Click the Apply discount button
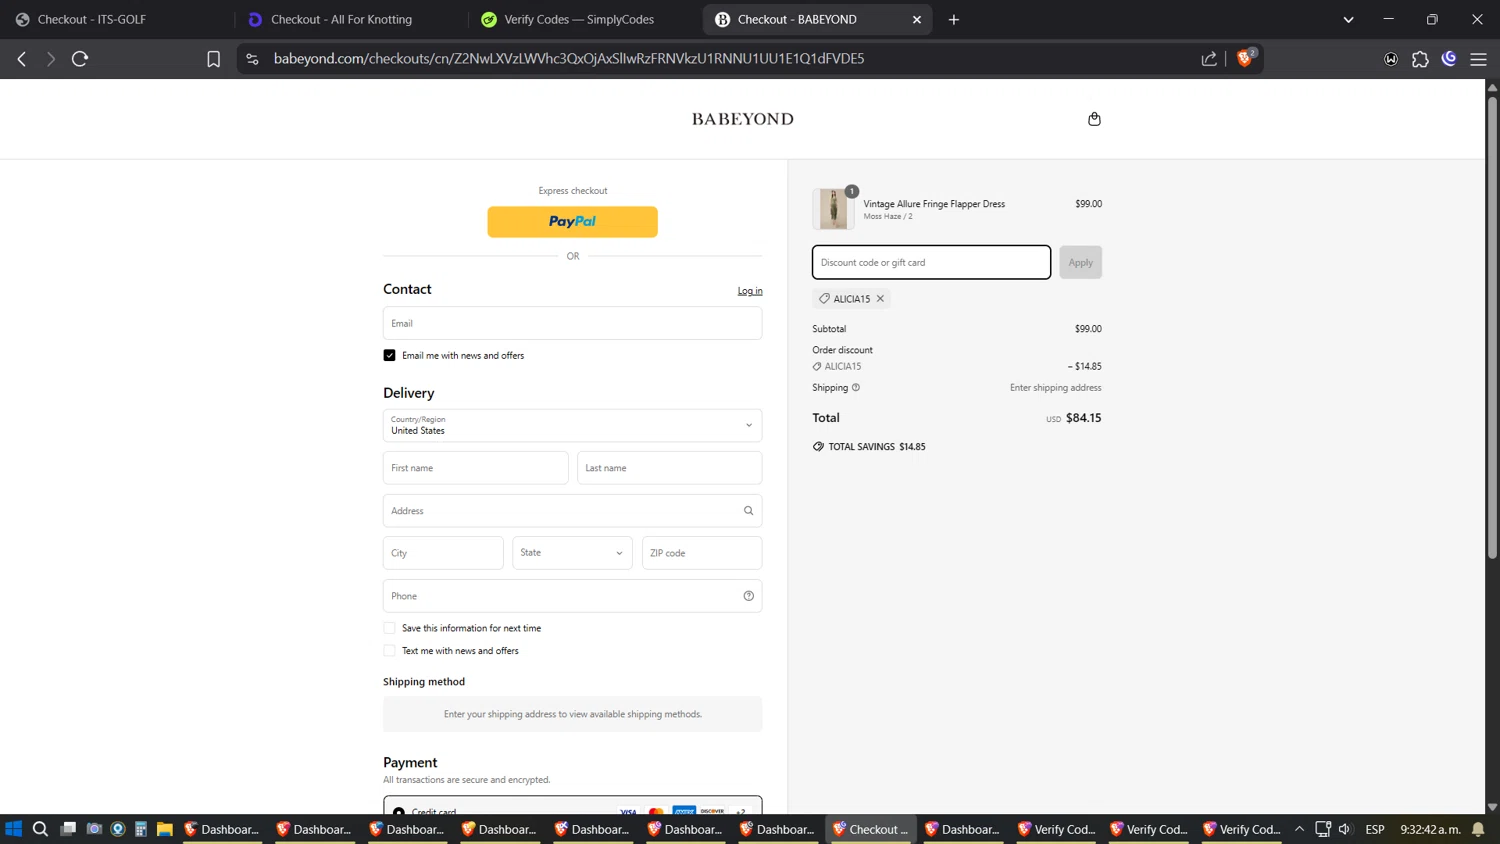 (1080, 262)
